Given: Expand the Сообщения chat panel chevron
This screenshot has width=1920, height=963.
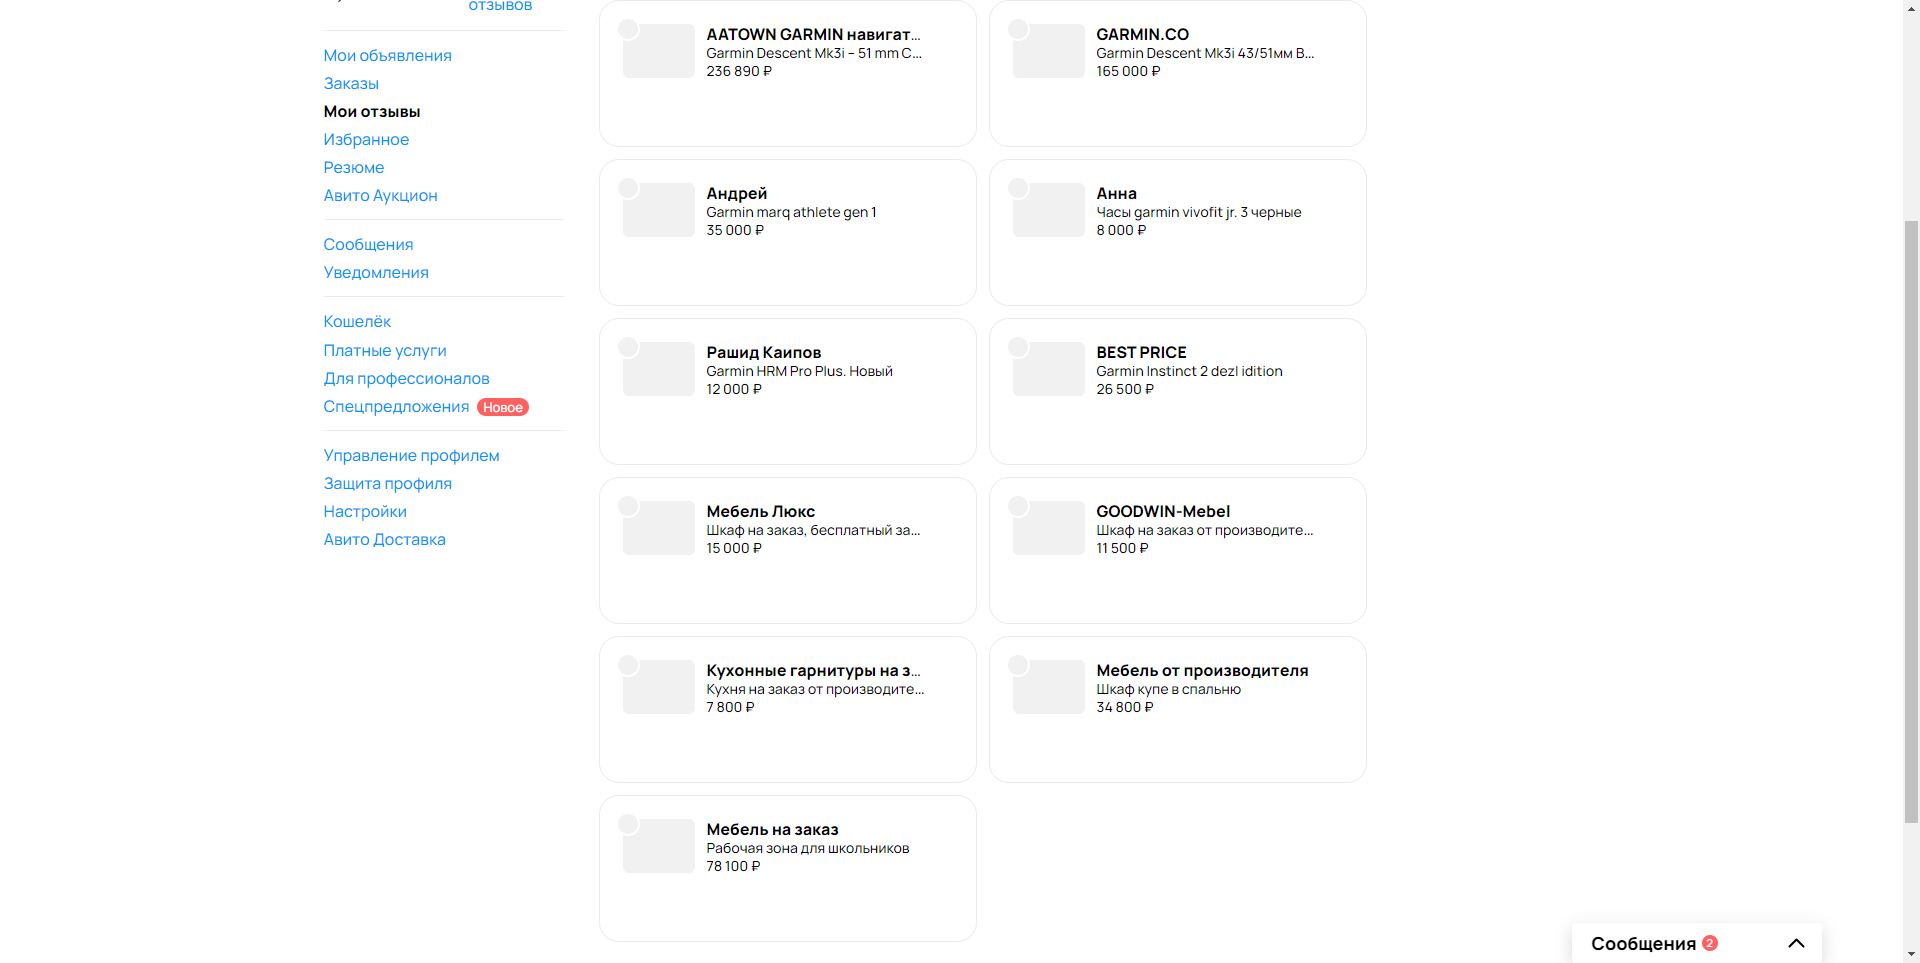Looking at the screenshot, I should (x=1796, y=943).
